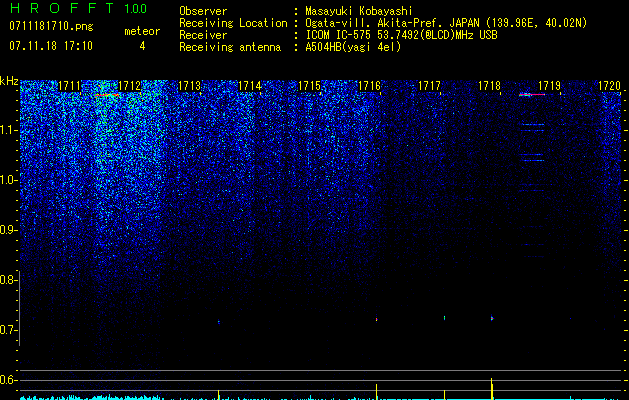Click the meteor echo dot below 1716
The height and width of the screenshot is (400, 629).
click(377, 319)
